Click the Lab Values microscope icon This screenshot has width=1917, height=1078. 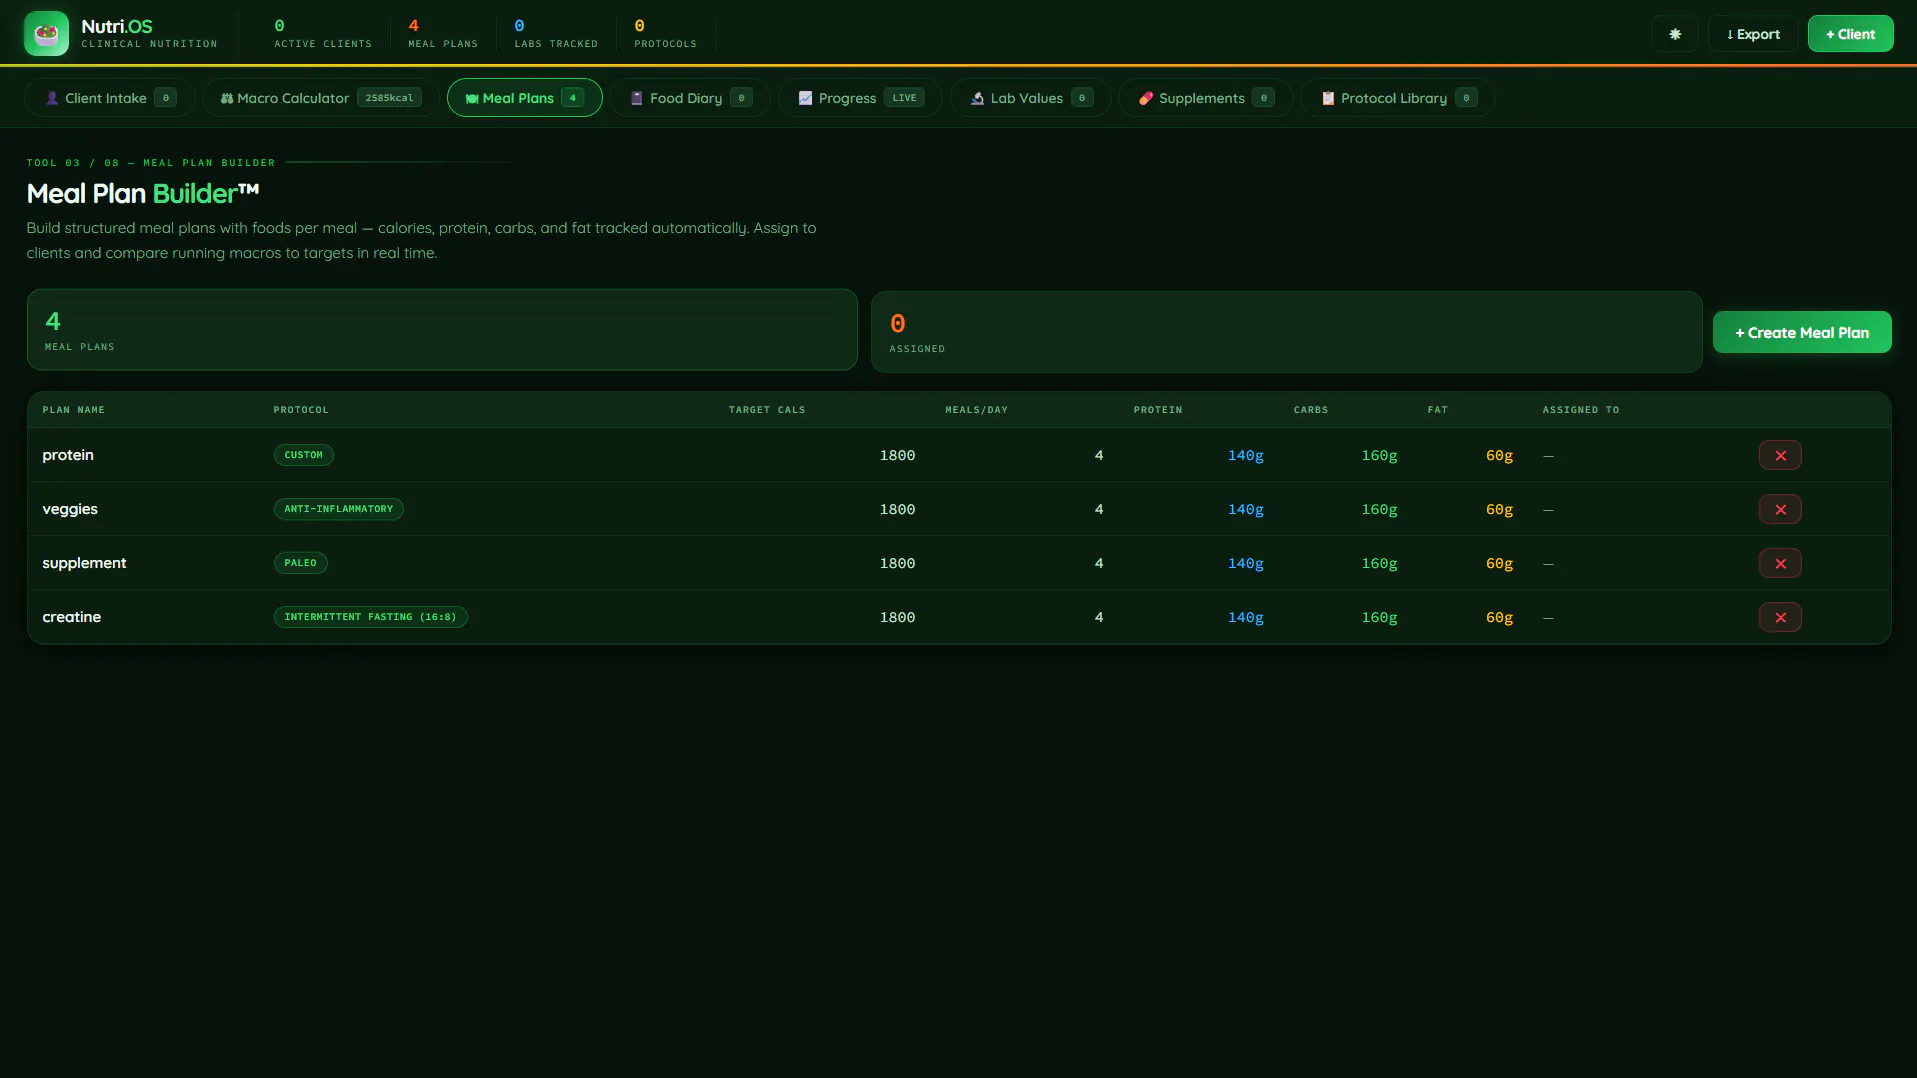978,98
